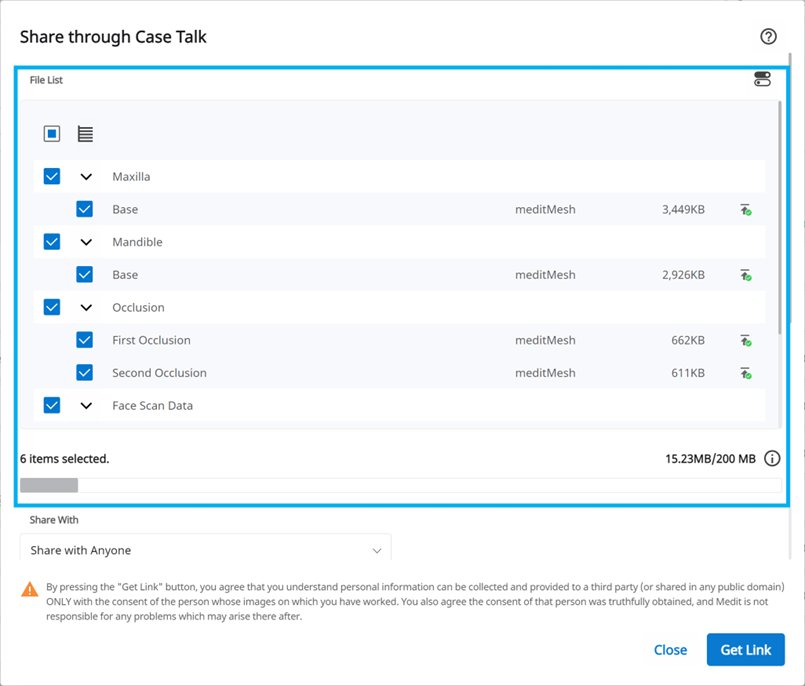Click the upload status icon for Mandible's Base file
Screen dimensions: 805x686
(746, 274)
